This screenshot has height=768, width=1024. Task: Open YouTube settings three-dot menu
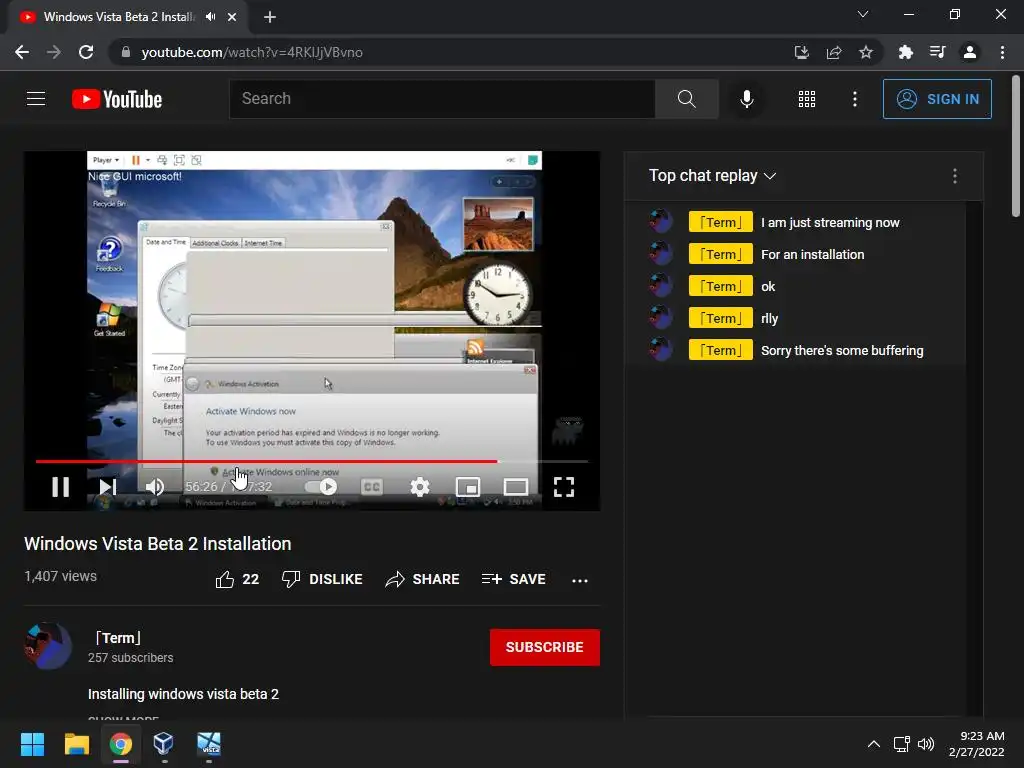[x=855, y=99]
